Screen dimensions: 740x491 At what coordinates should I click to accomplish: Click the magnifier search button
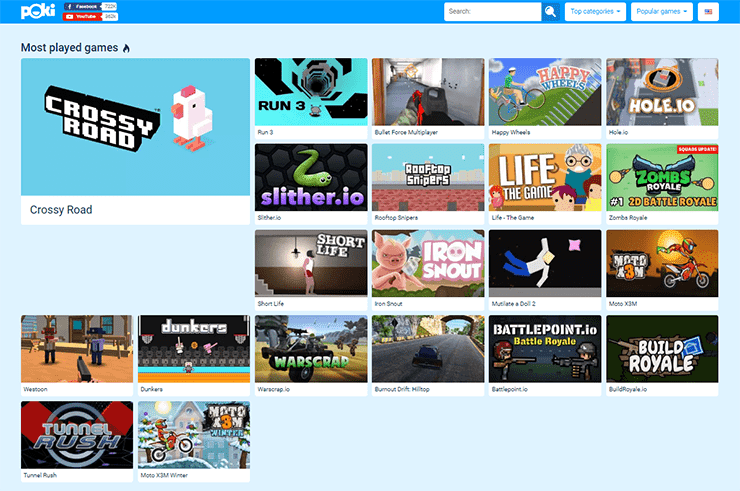coord(550,11)
